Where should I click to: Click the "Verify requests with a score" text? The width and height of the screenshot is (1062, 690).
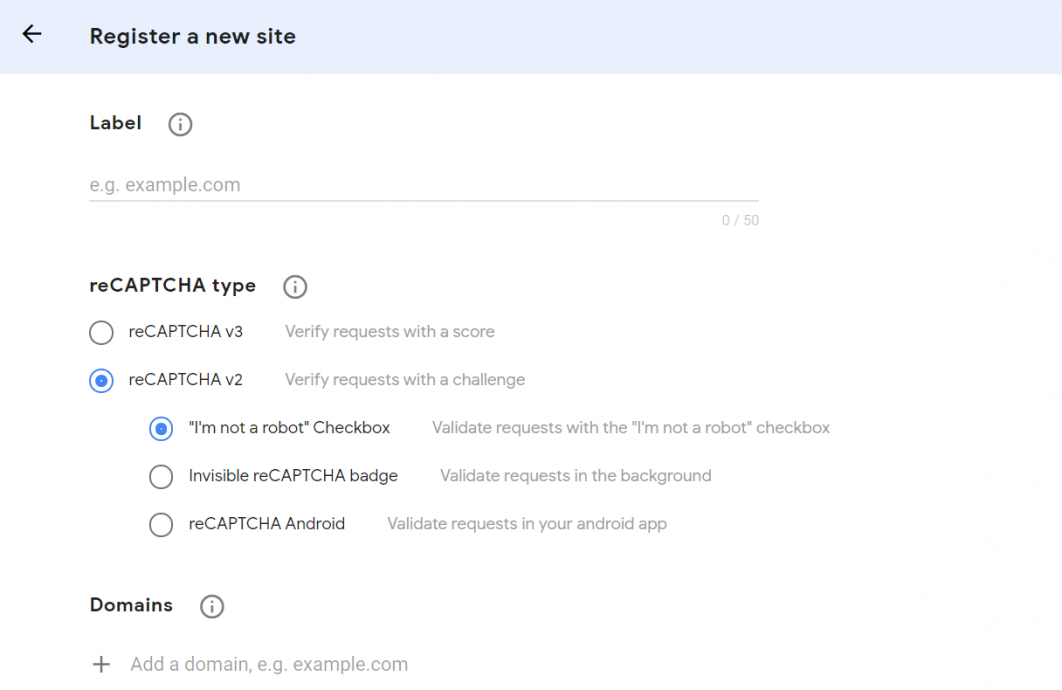pyautogui.click(x=389, y=331)
